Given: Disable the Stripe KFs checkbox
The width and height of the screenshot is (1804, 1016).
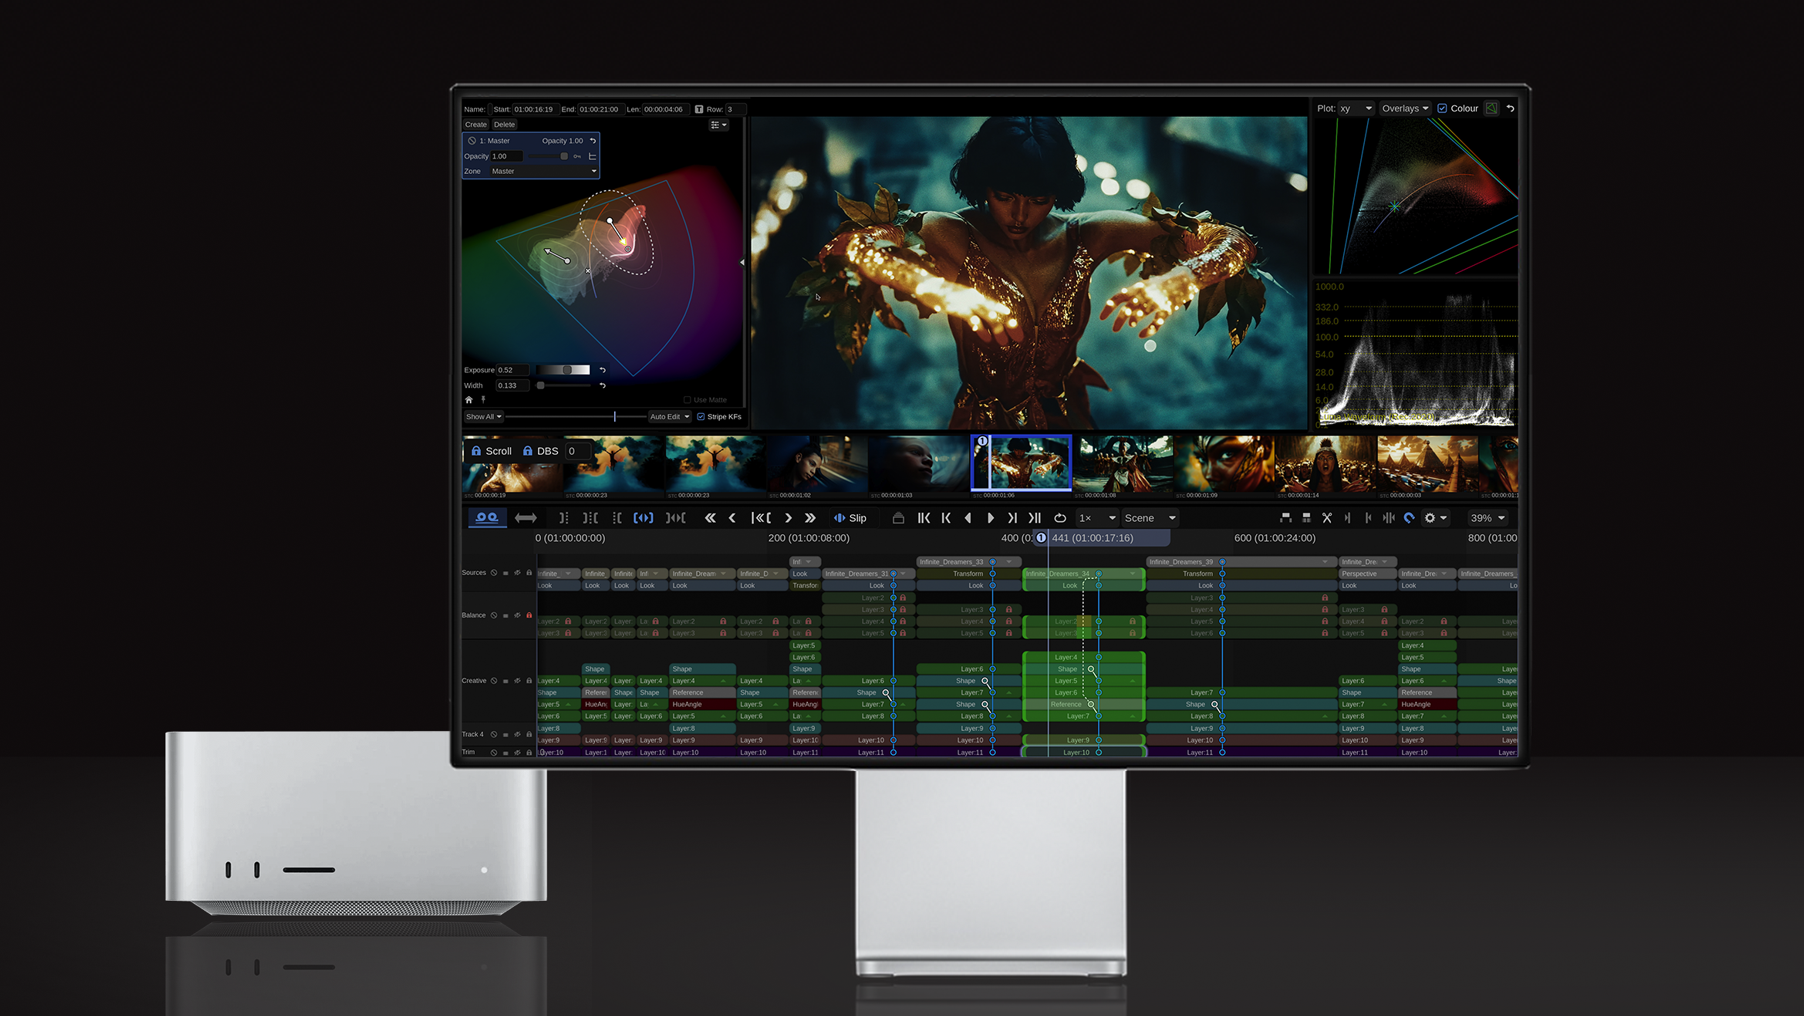Looking at the screenshot, I should click(x=701, y=416).
